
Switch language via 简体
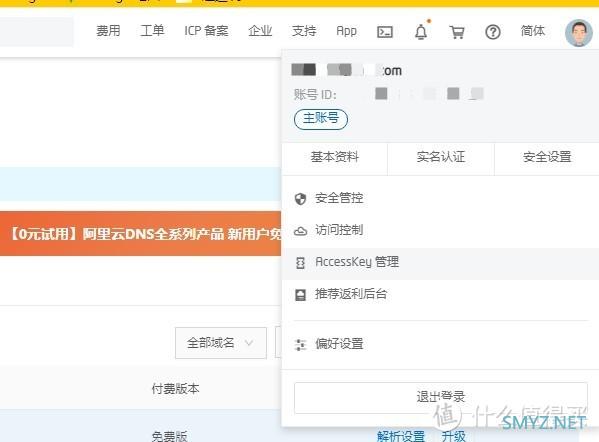pos(533,31)
